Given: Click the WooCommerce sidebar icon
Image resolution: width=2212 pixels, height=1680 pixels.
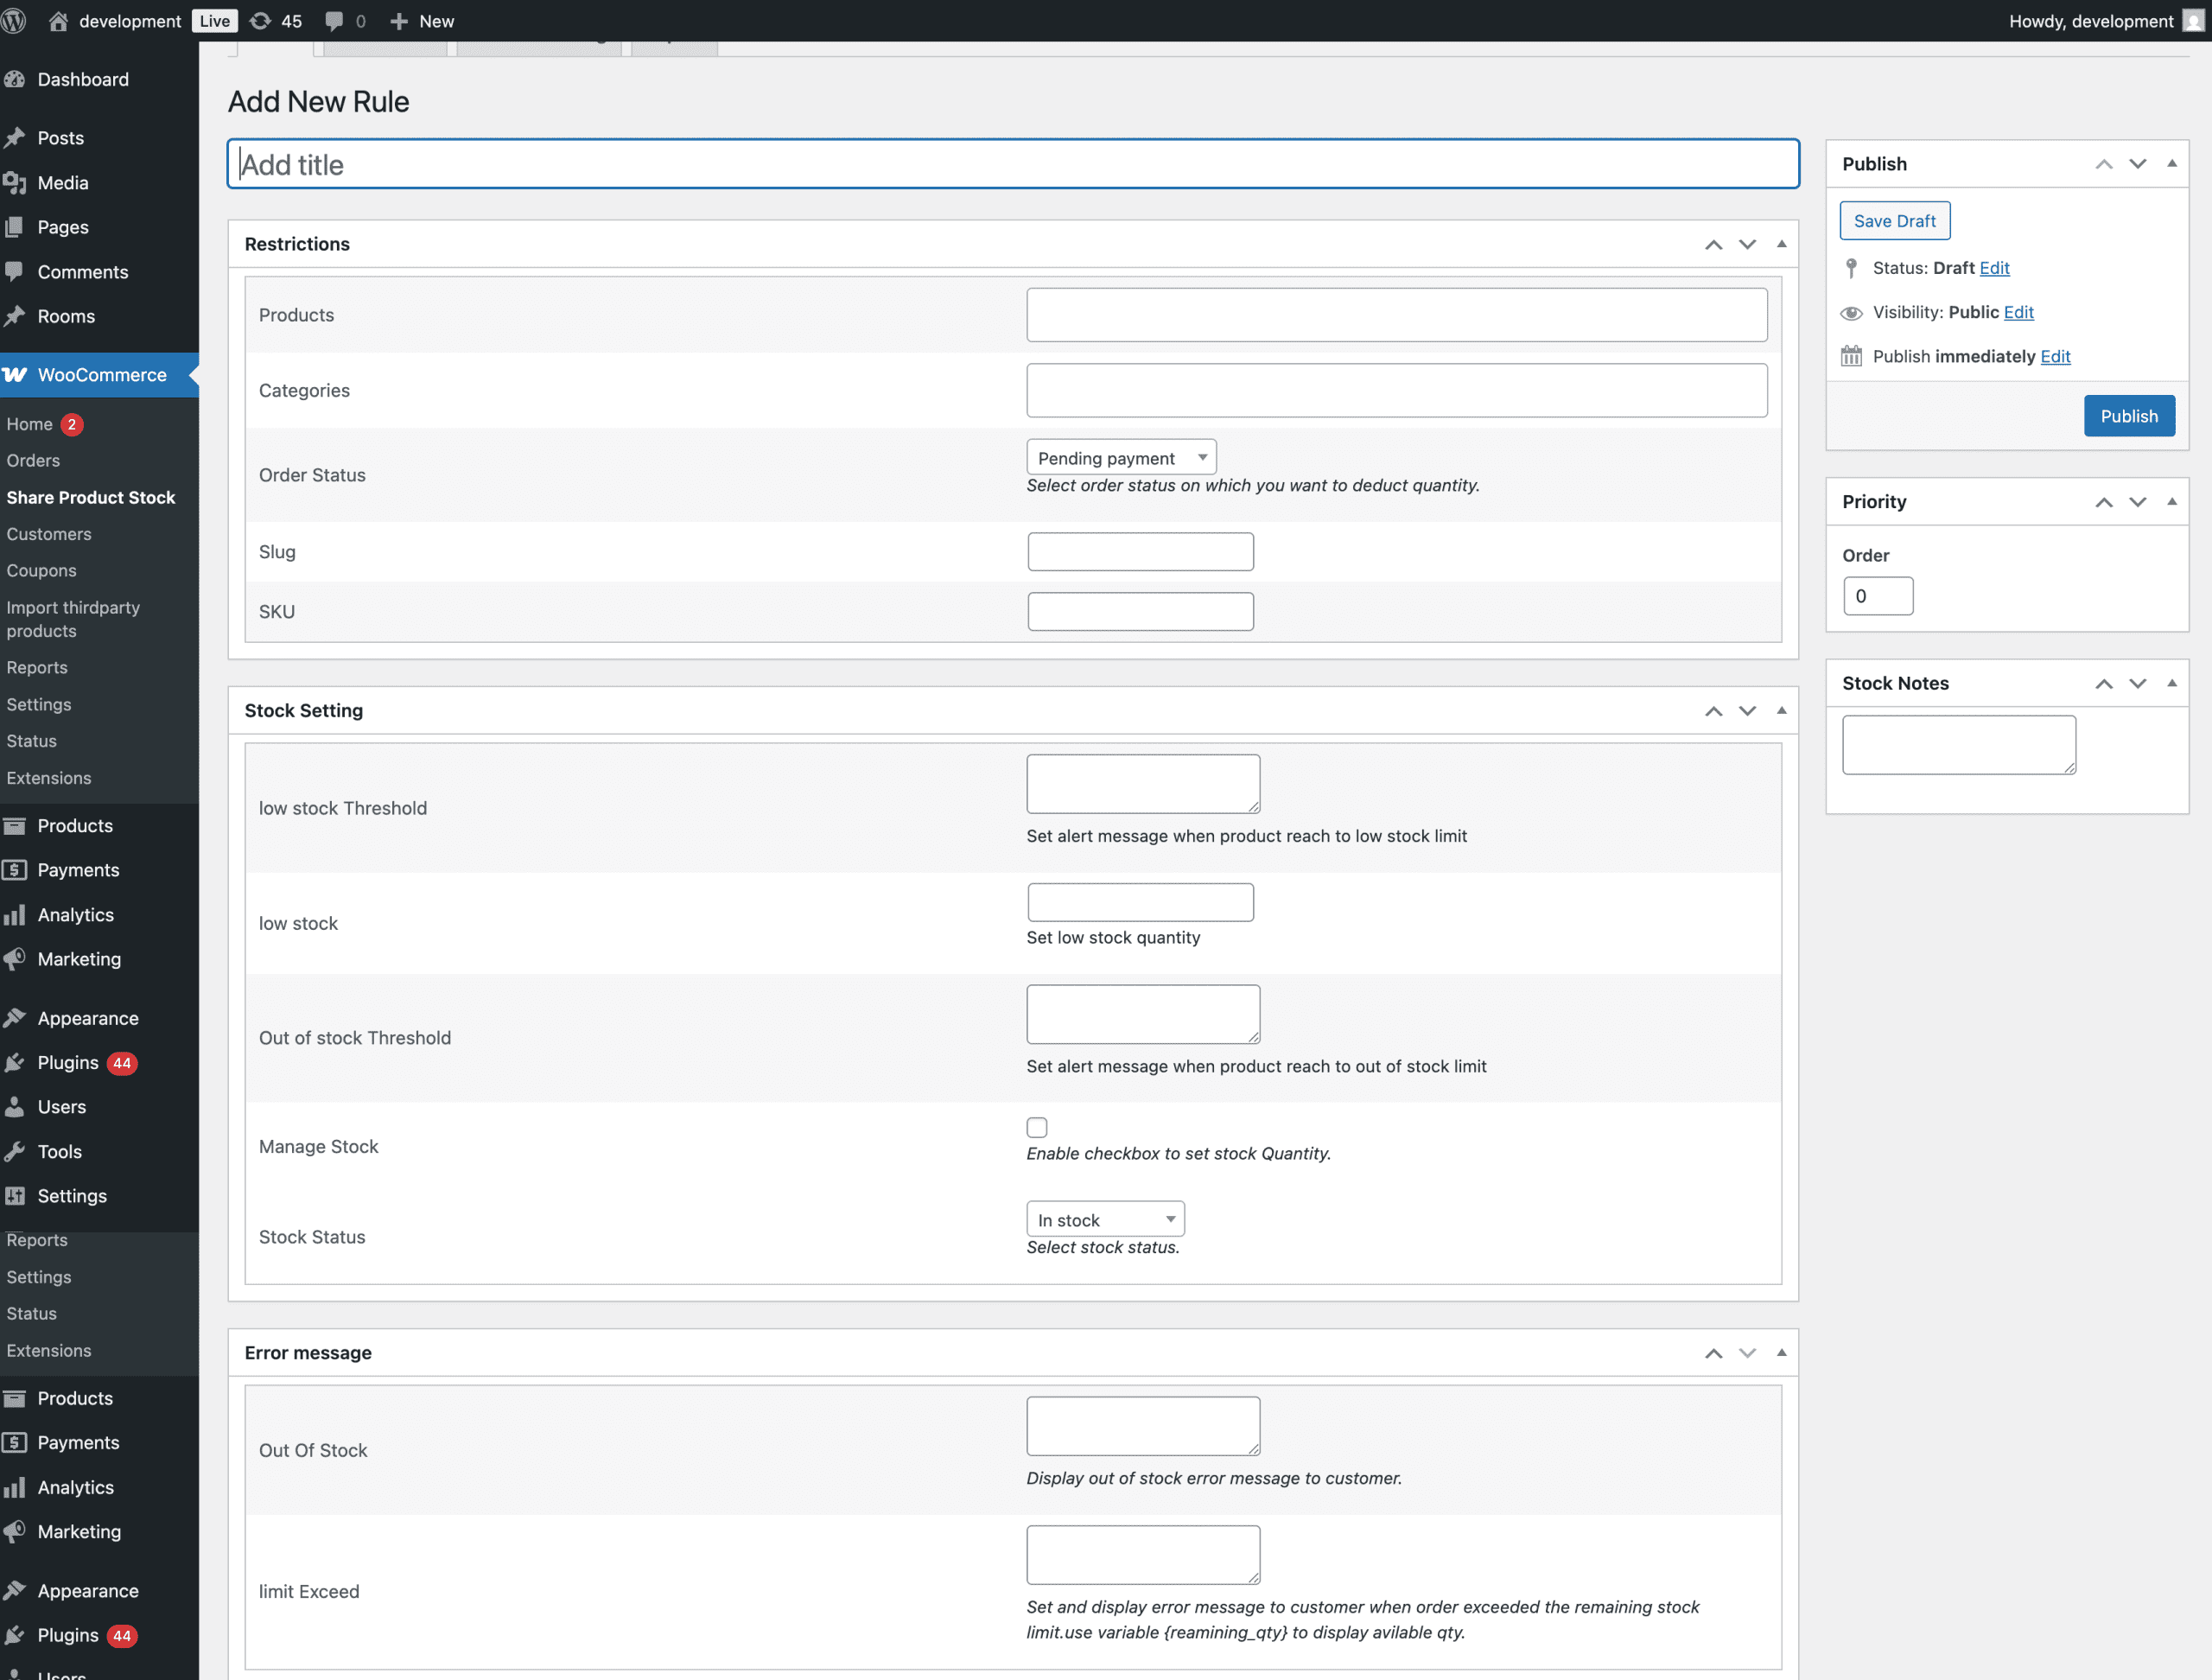Looking at the screenshot, I should click(x=15, y=375).
